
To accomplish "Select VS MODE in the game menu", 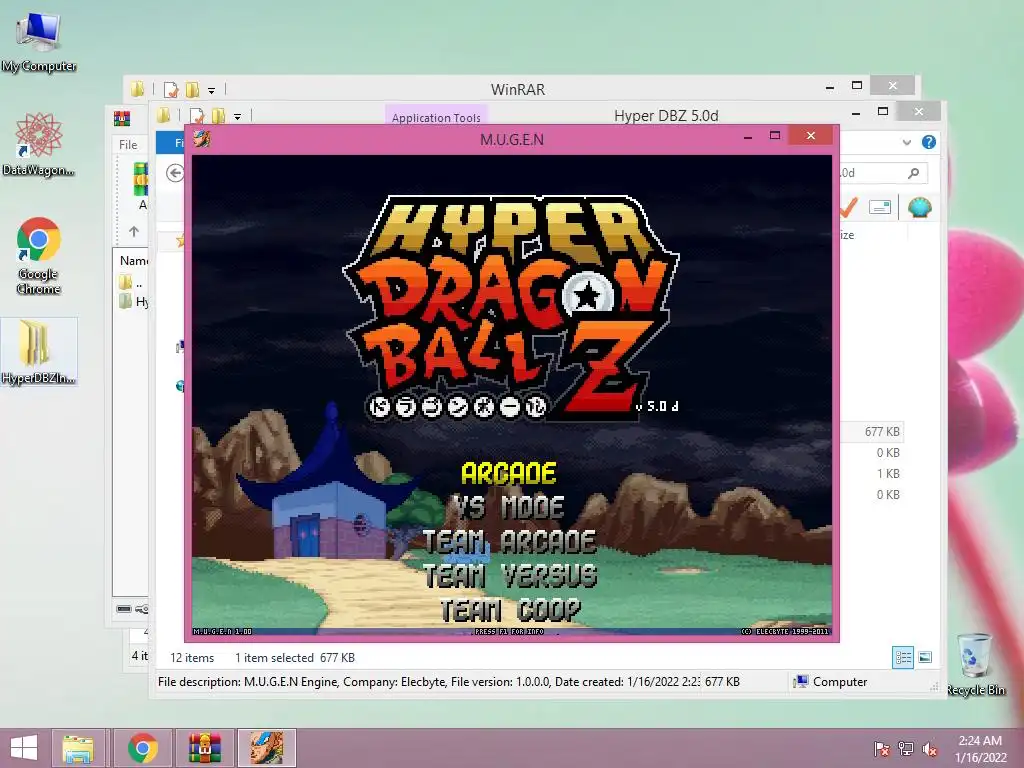I will click(509, 507).
